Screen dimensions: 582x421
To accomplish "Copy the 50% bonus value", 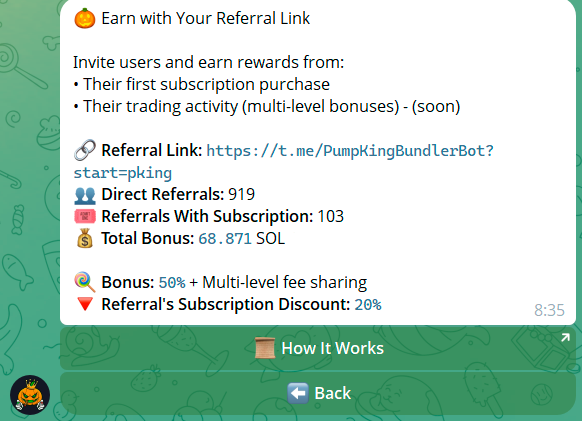I will (172, 283).
